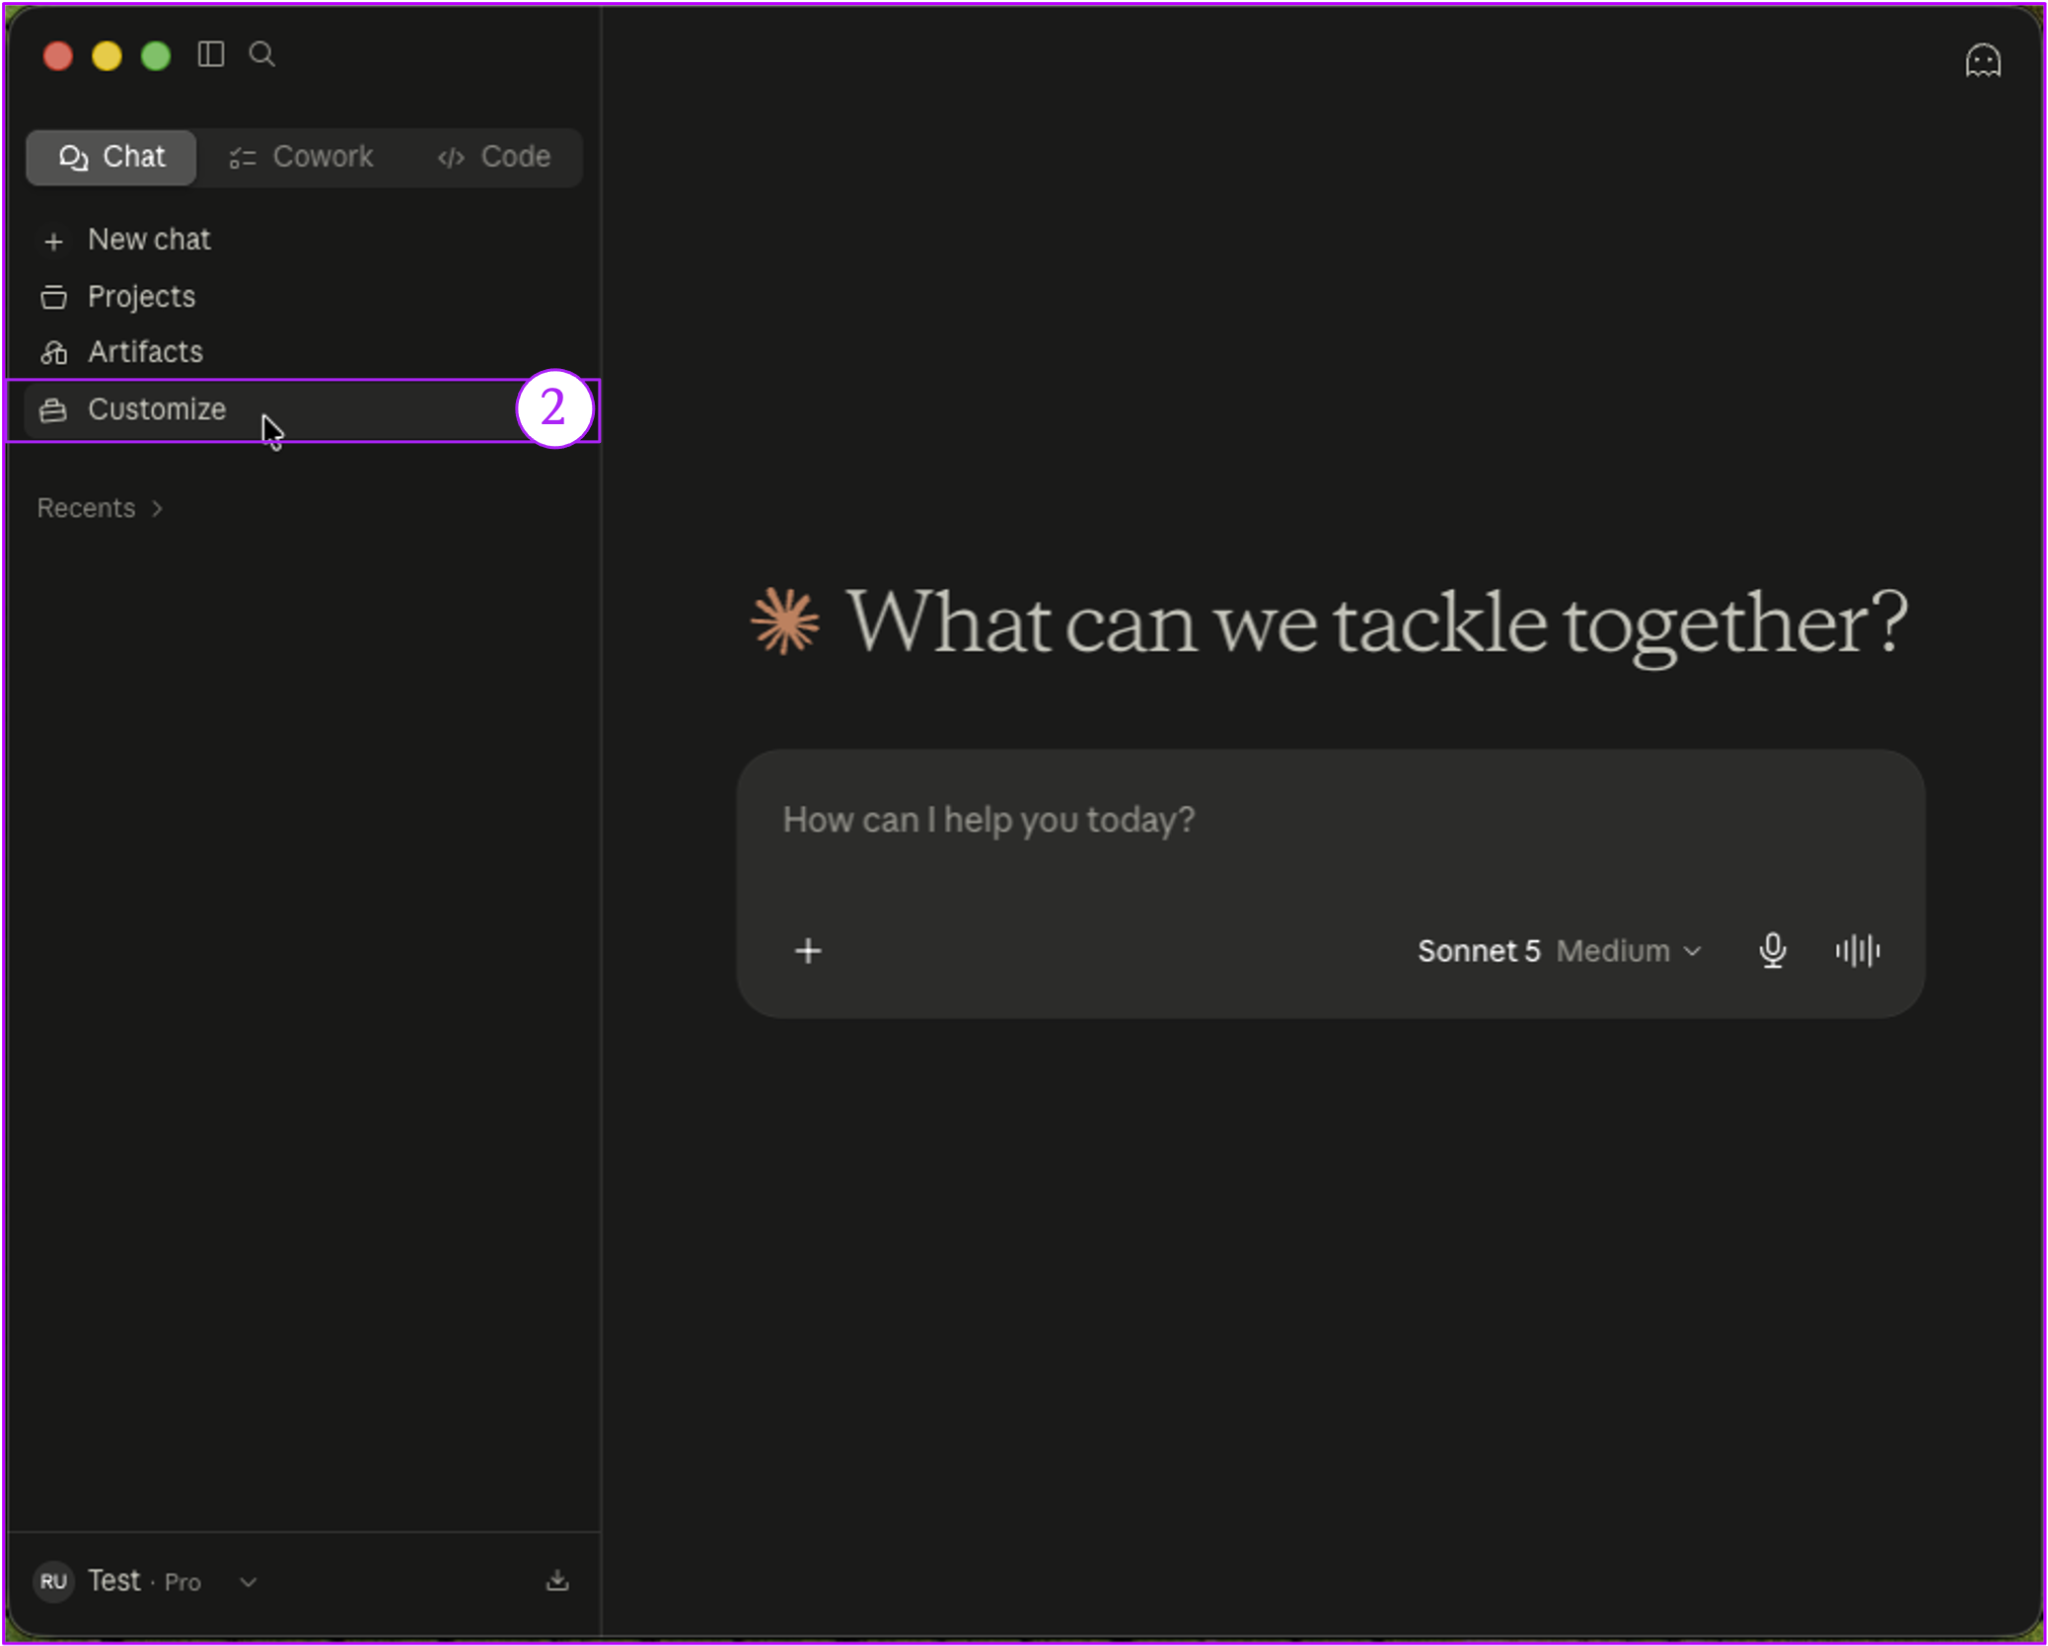Click the Artifacts shapes icon
Viewport: 2048px width, 1646px height.
click(x=54, y=353)
